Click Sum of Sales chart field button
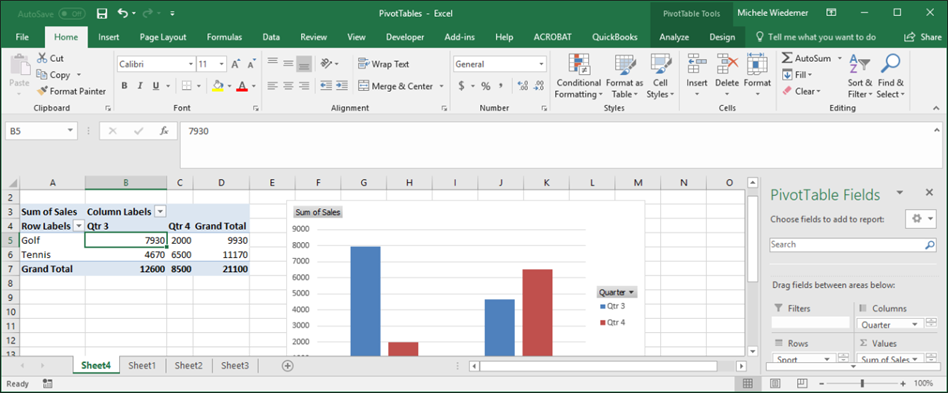948x393 pixels. click(x=318, y=212)
